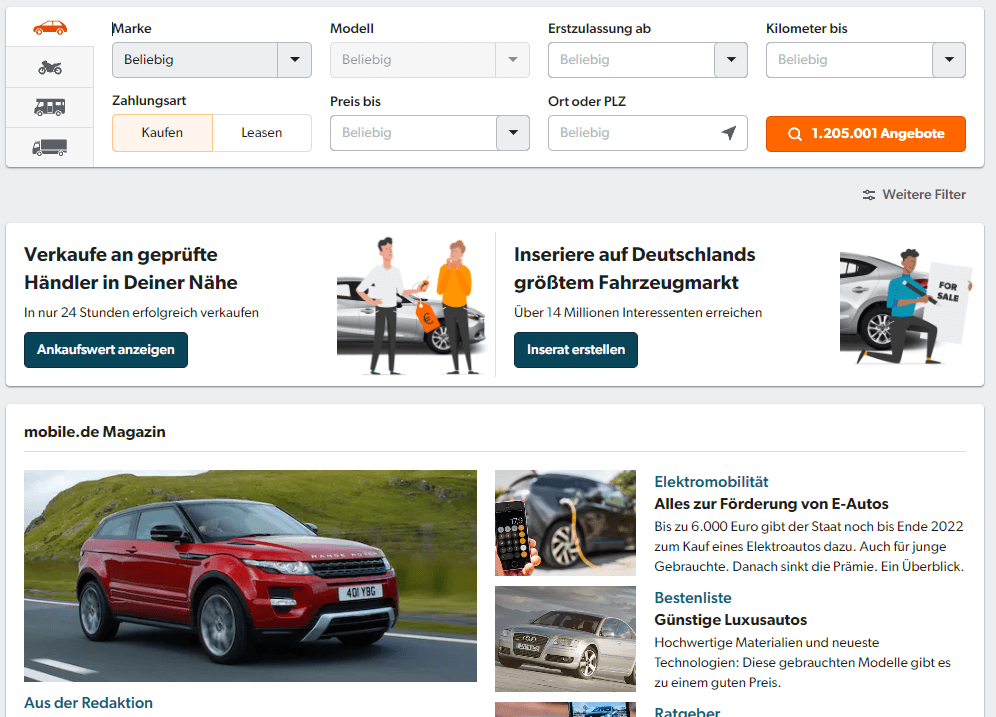Open article Günstige Luxusautos

click(x=730, y=620)
